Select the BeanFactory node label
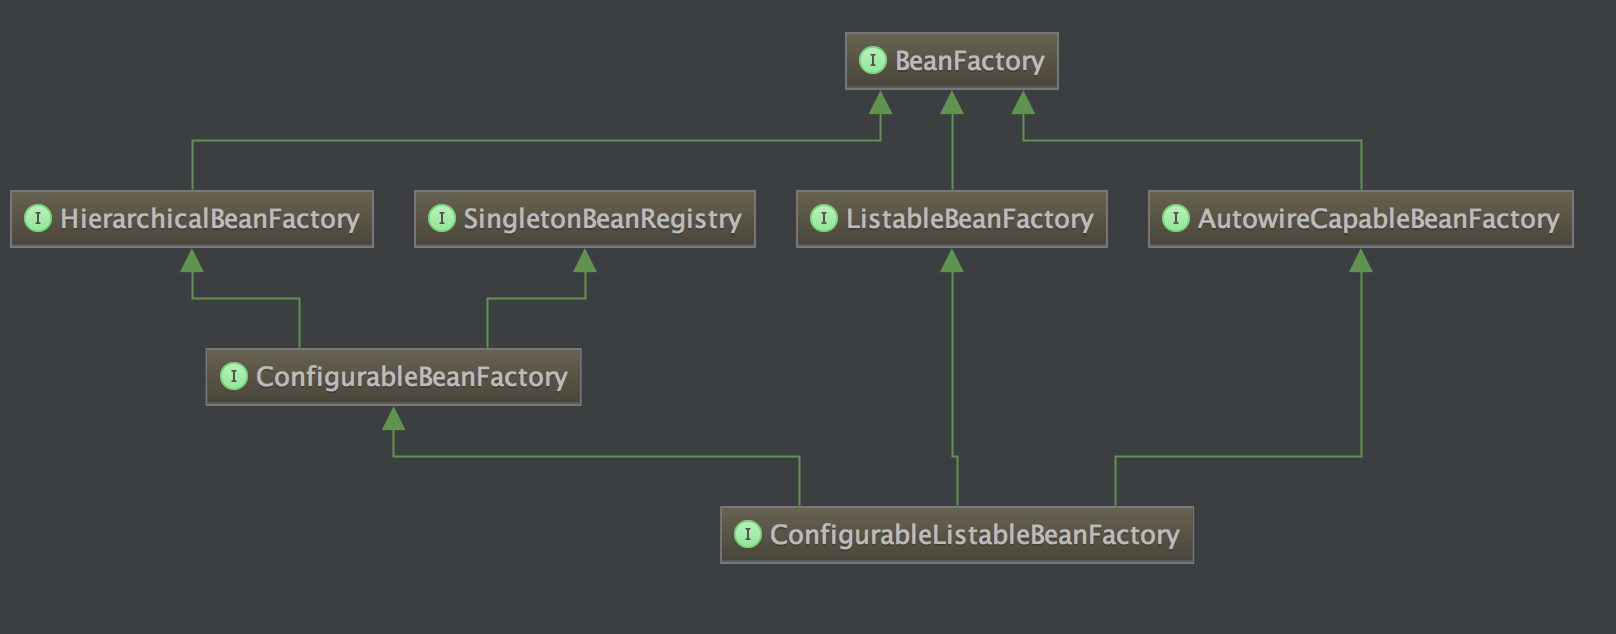Image resolution: width=1616 pixels, height=634 pixels. click(969, 61)
